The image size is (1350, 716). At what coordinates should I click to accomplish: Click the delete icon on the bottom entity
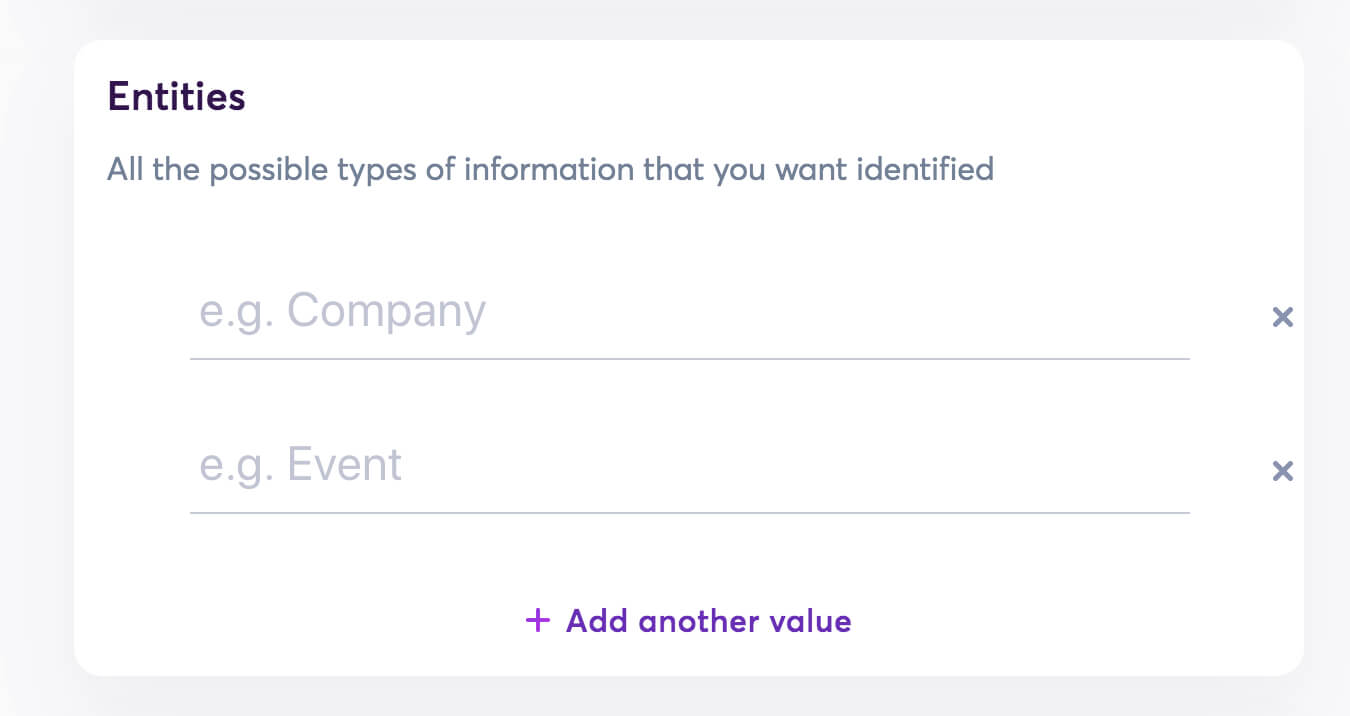(1283, 470)
